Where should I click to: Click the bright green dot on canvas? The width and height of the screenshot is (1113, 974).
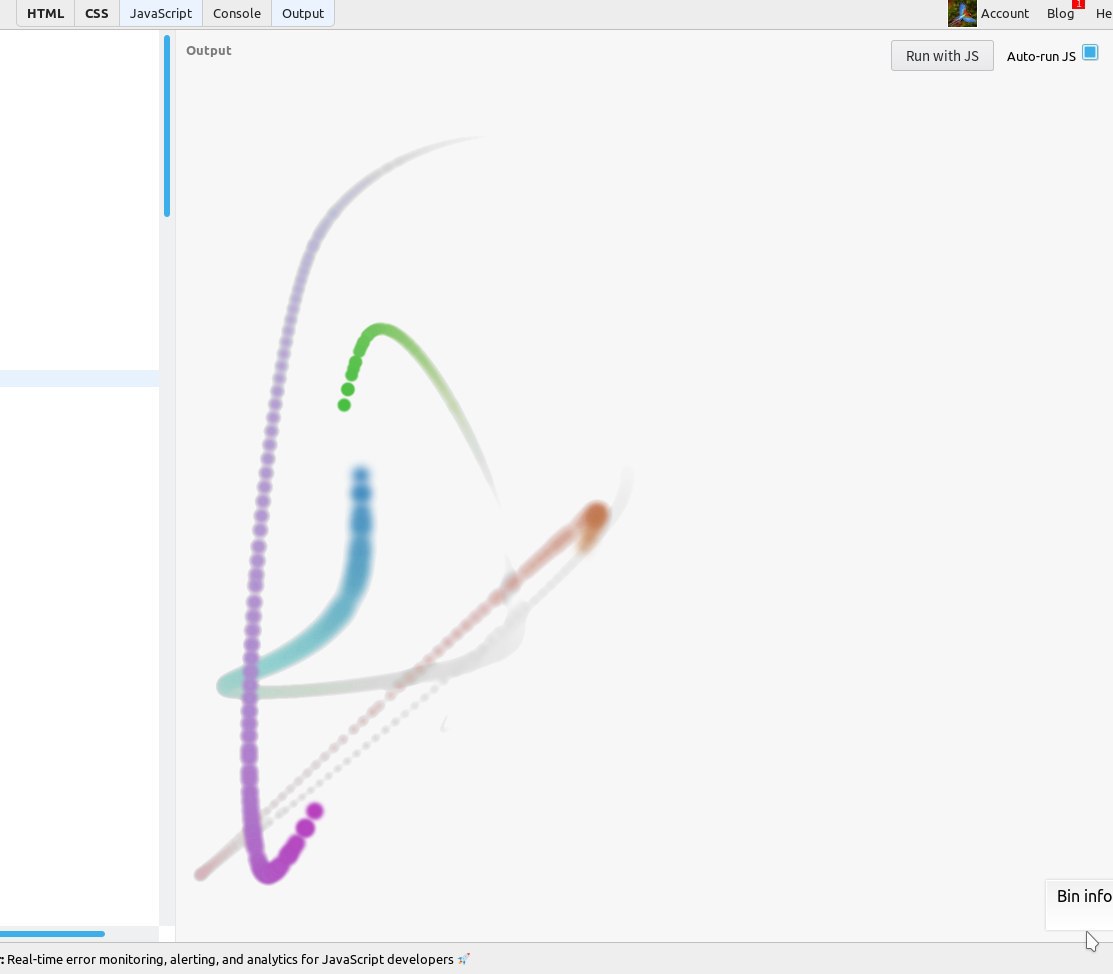[x=344, y=405]
